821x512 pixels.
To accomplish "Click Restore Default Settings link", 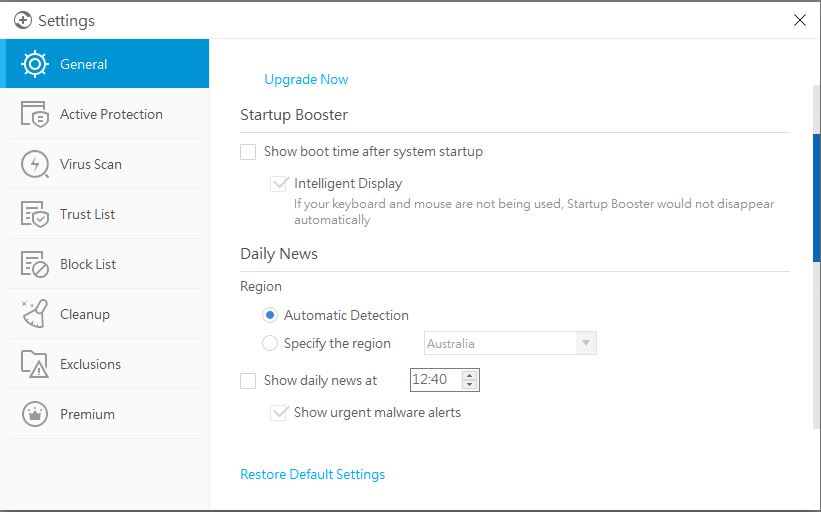I will tap(312, 475).
